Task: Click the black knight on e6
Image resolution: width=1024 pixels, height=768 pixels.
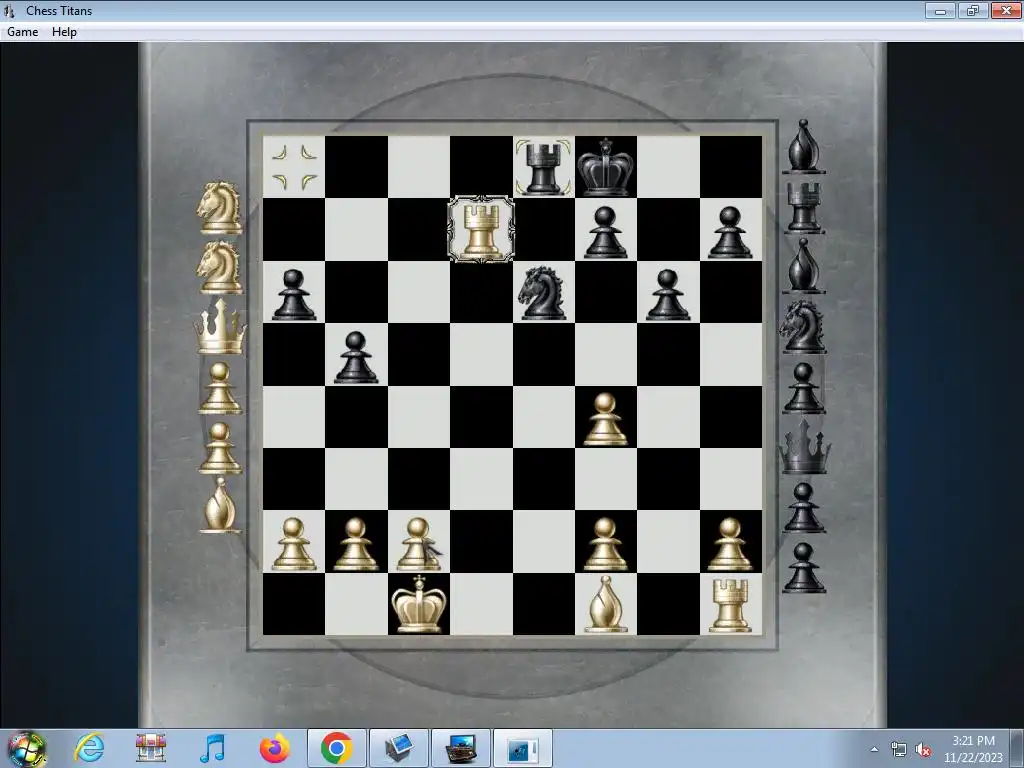Action: point(542,293)
